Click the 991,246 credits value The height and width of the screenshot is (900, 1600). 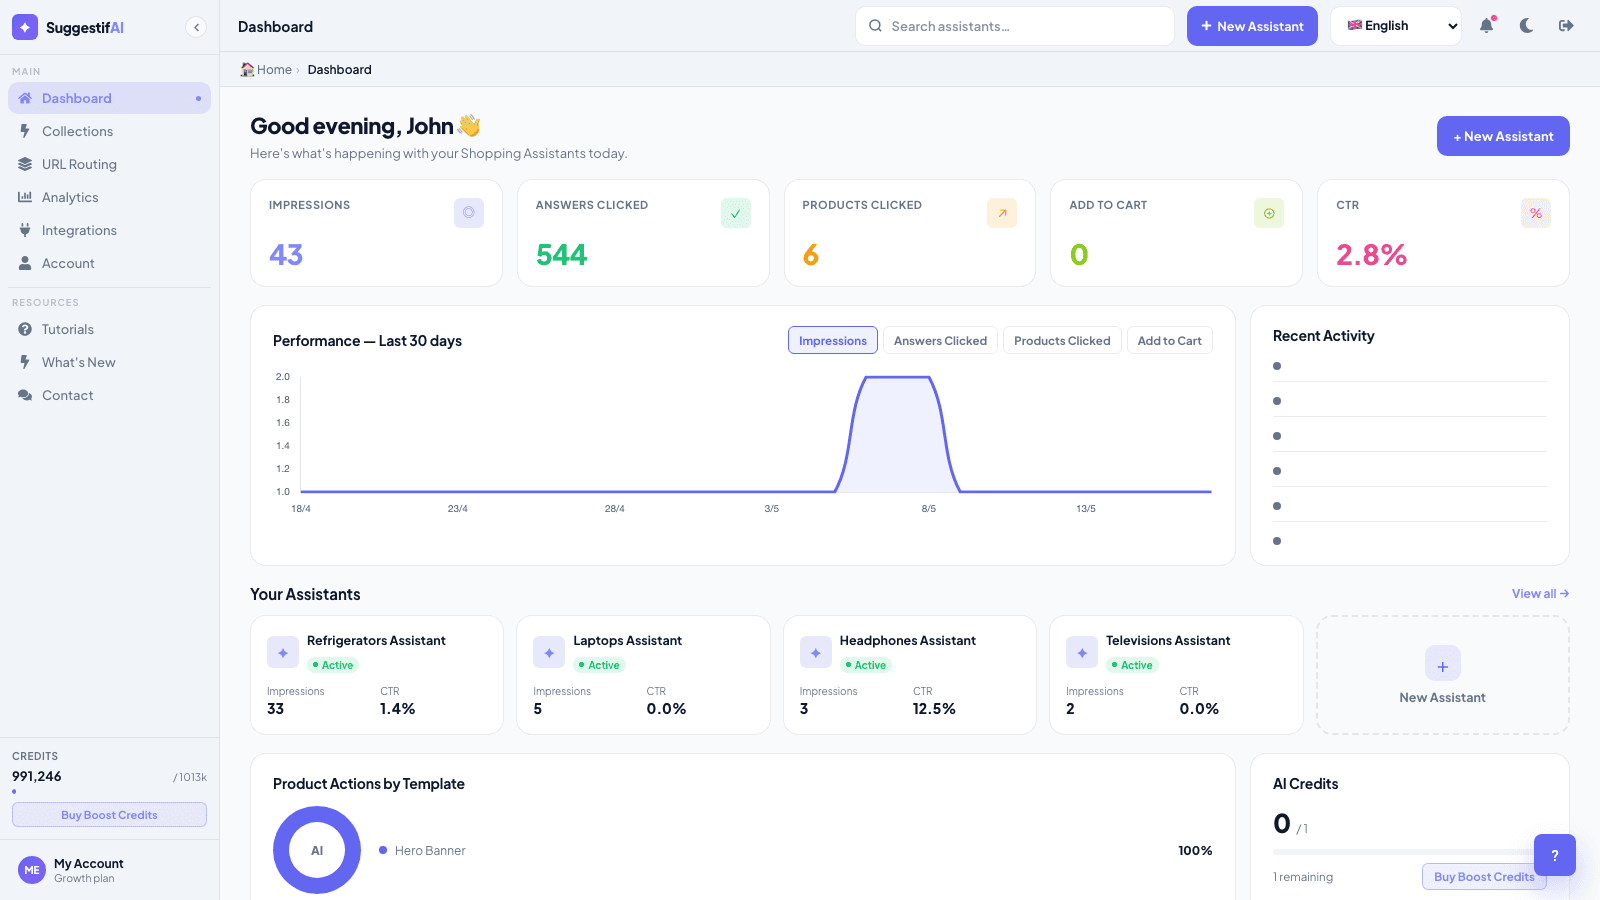(x=36, y=776)
